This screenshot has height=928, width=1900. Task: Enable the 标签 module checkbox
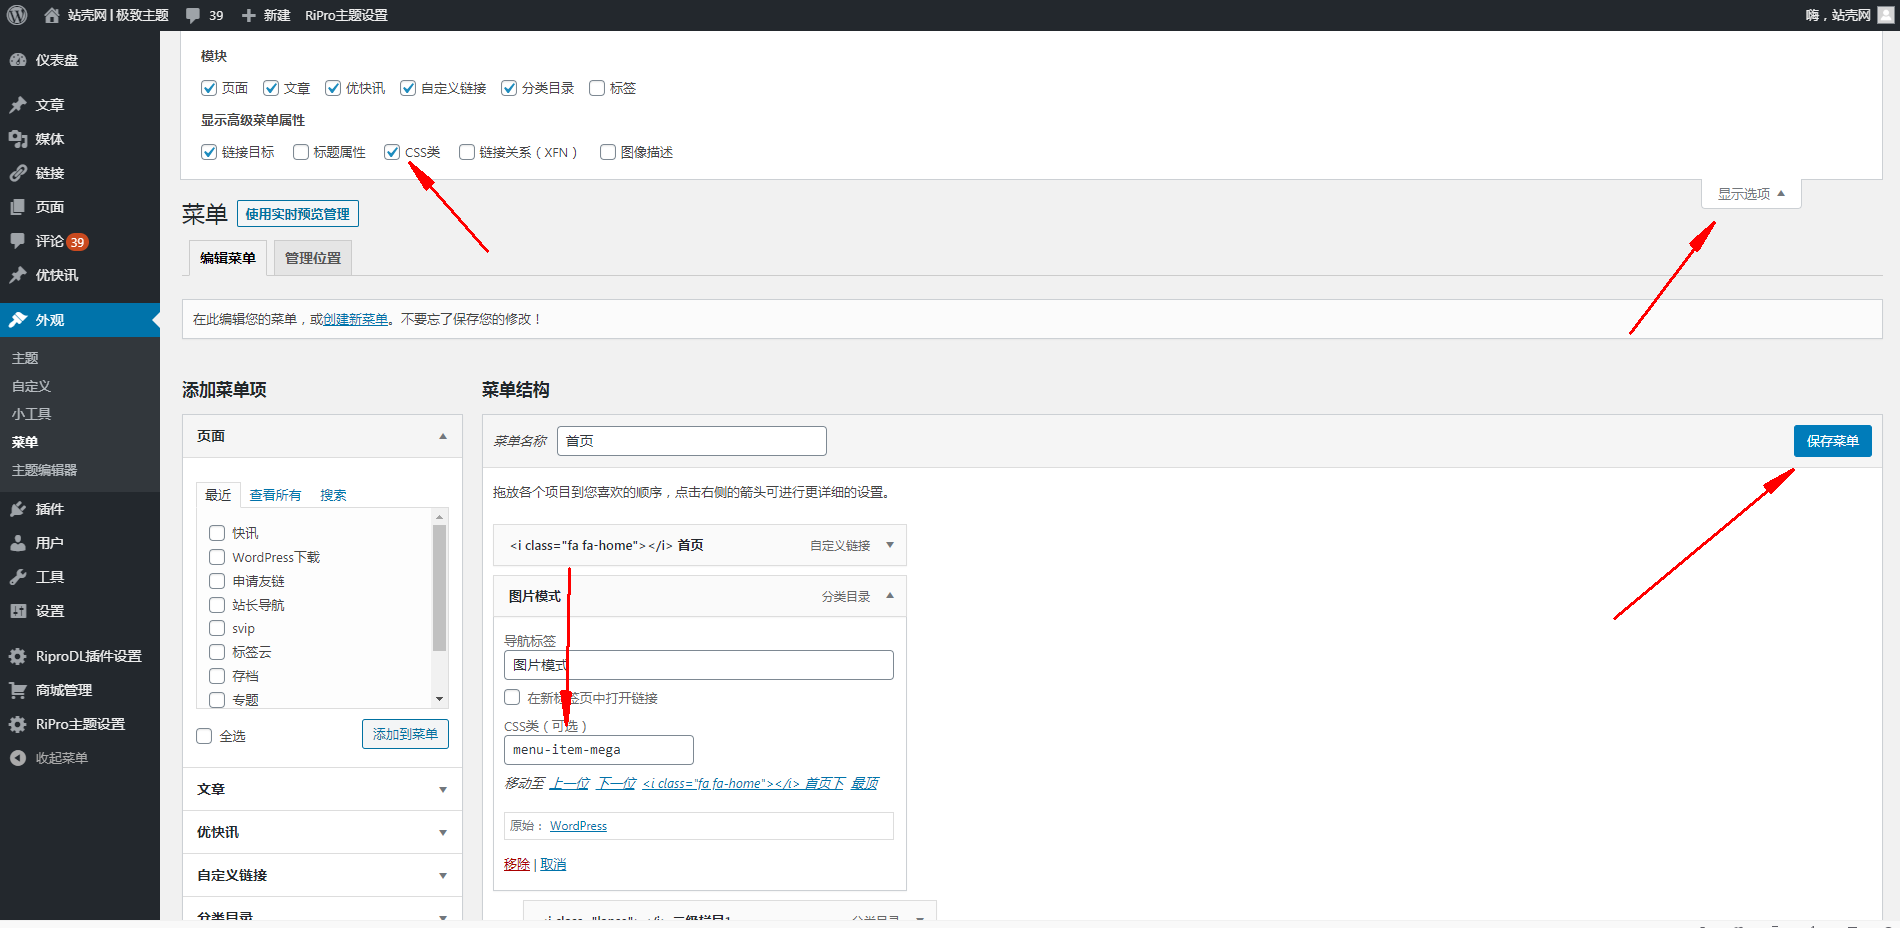[x=597, y=88]
